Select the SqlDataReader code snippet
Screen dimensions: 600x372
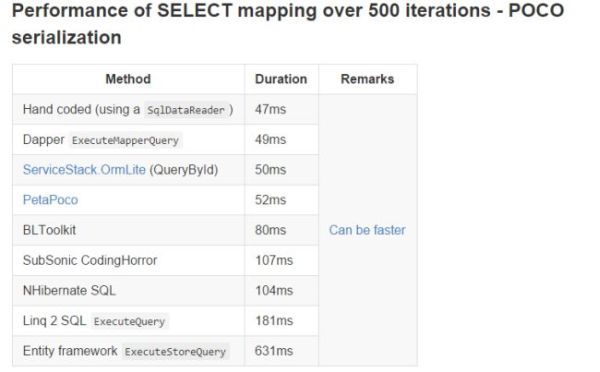coord(186,110)
